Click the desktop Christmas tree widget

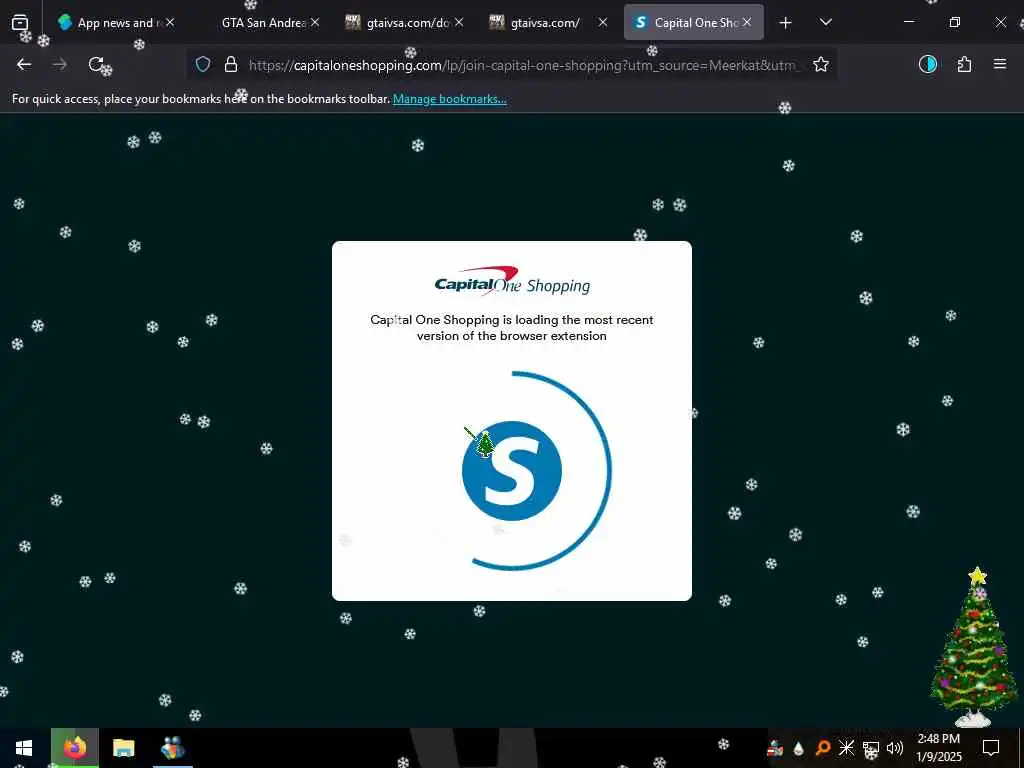click(x=976, y=647)
